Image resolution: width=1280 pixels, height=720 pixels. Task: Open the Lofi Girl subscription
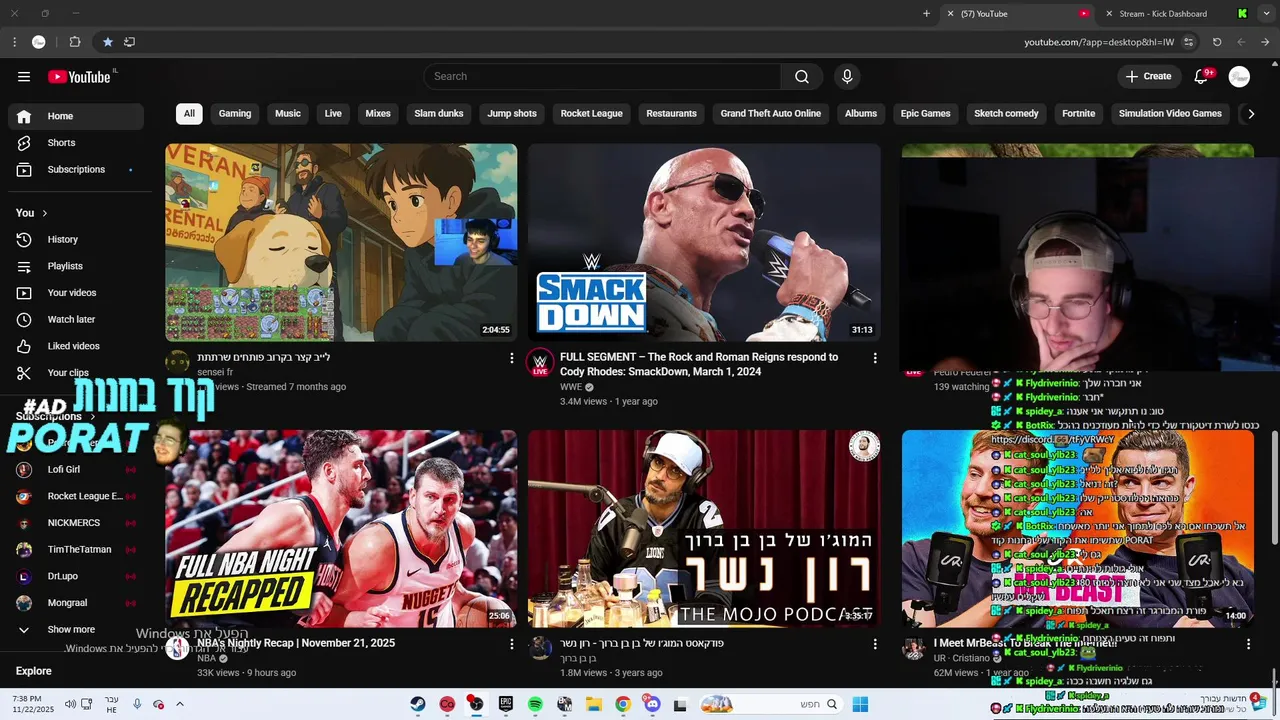pos(76,470)
